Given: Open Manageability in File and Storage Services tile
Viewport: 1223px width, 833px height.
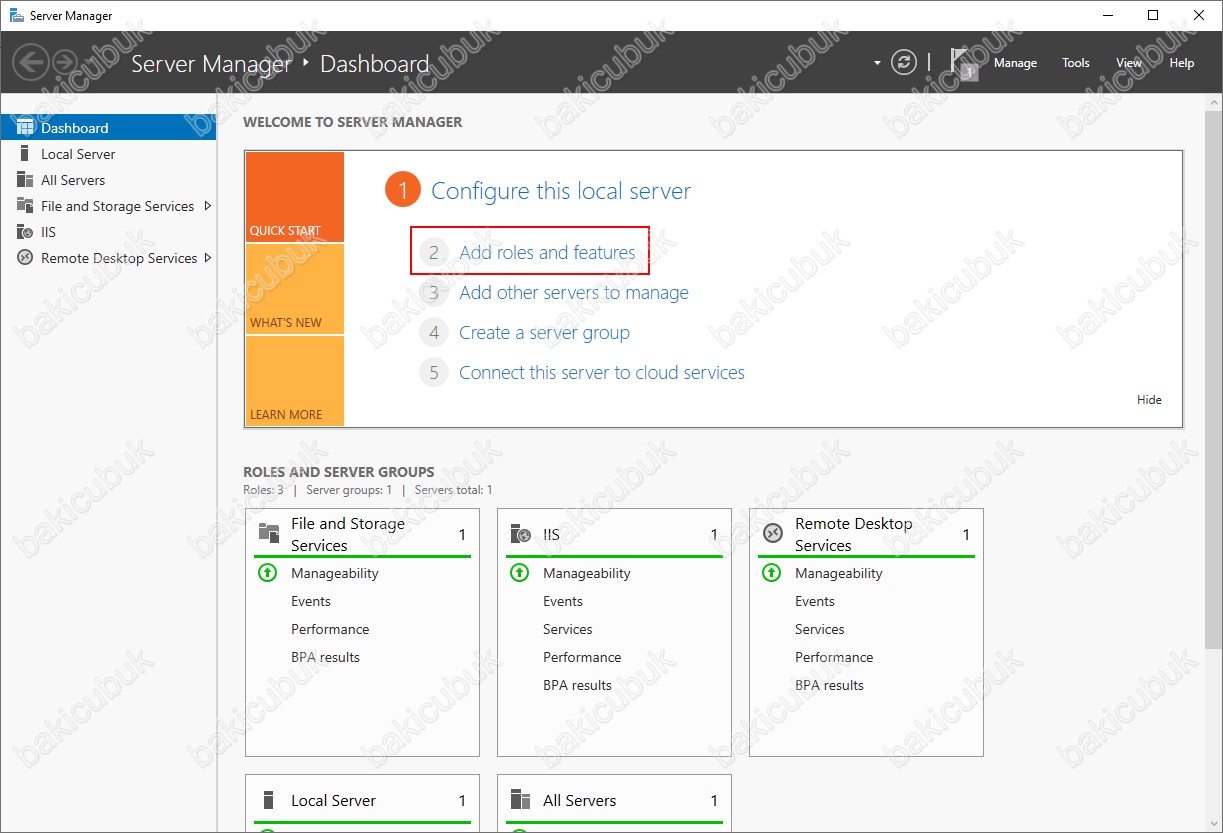Looking at the screenshot, I should (x=335, y=573).
